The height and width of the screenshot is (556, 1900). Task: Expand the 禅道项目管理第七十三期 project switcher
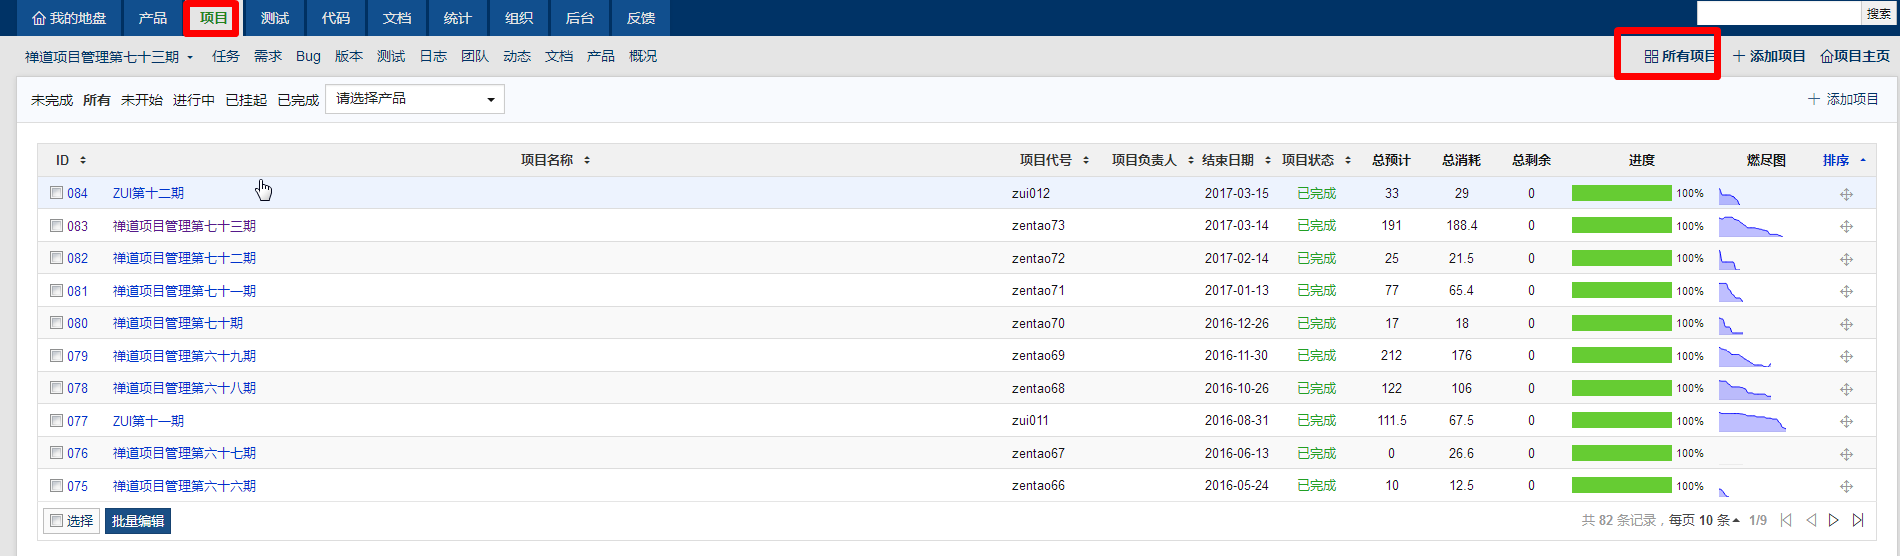(x=109, y=57)
